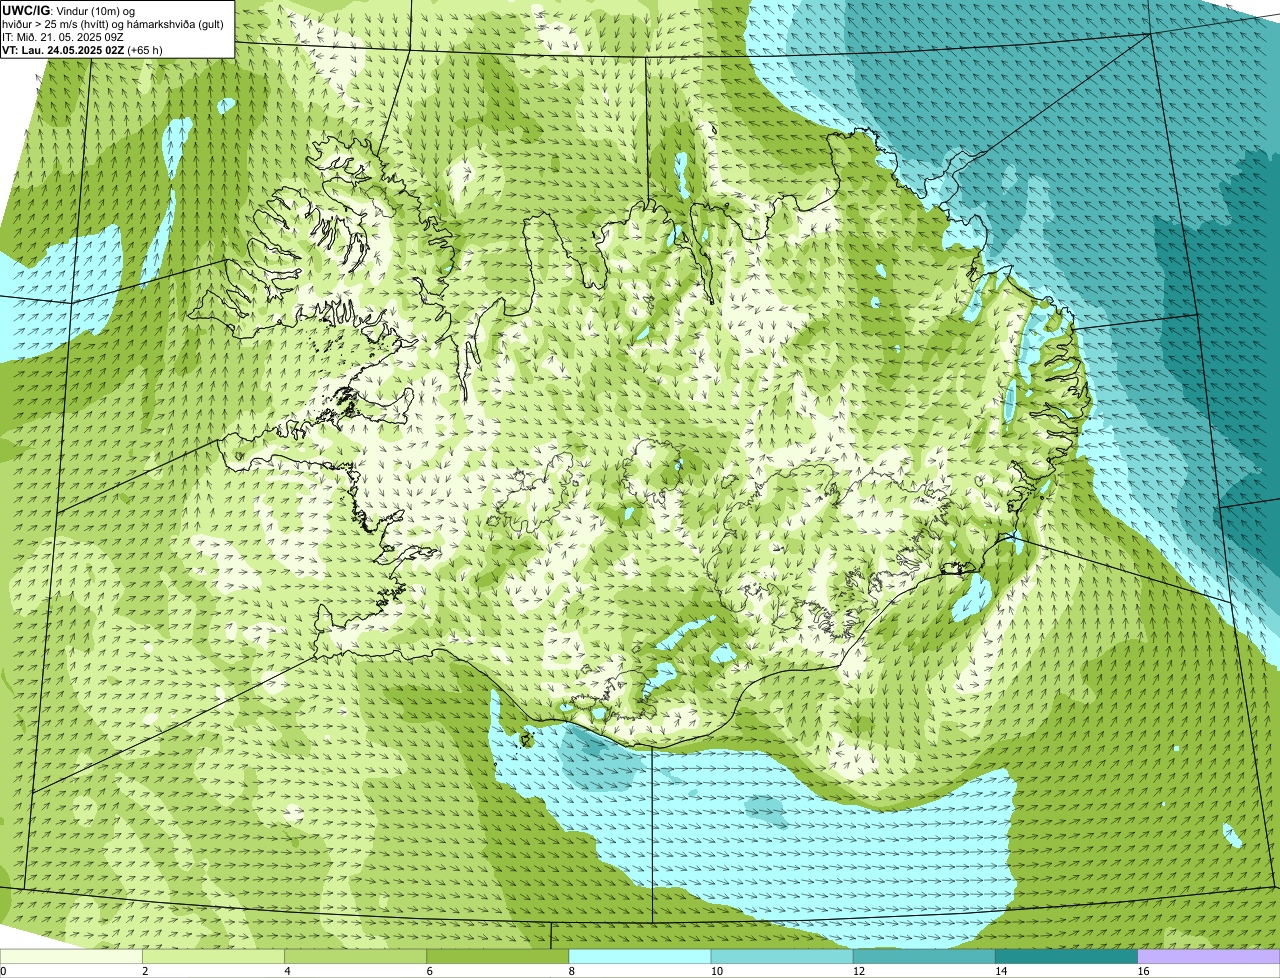Click the 12–14 teal legend swatch

tap(924, 957)
